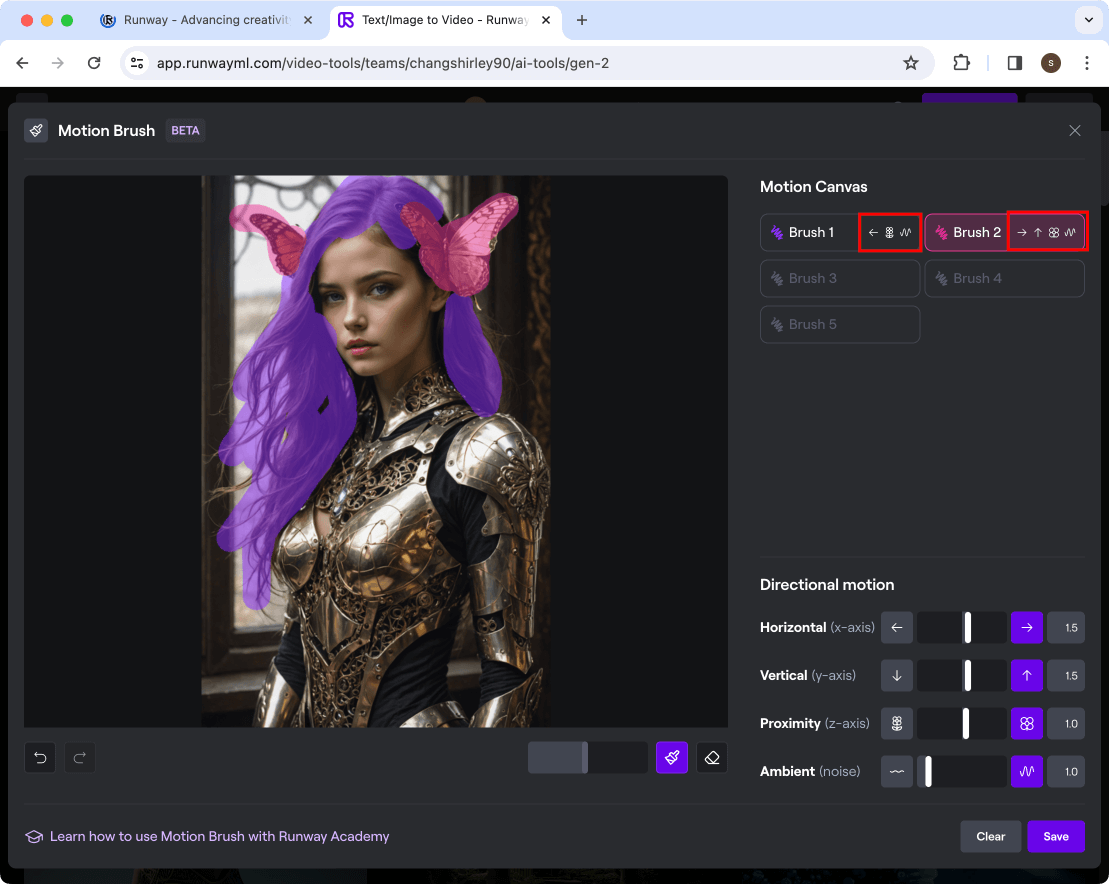Toggle proximity farther icon on z-axis

click(x=897, y=724)
